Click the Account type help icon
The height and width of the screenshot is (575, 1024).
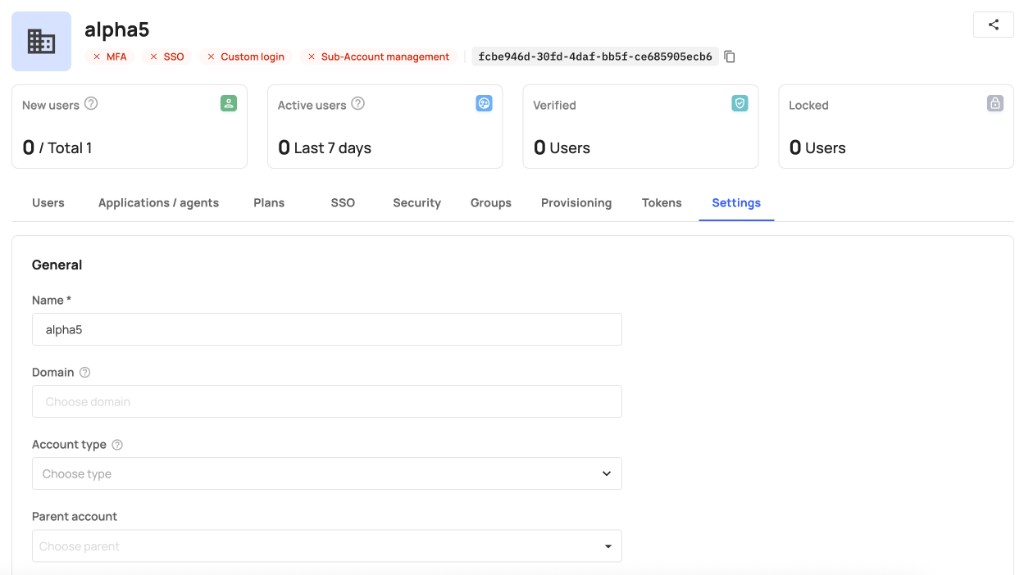pos(117,445)
